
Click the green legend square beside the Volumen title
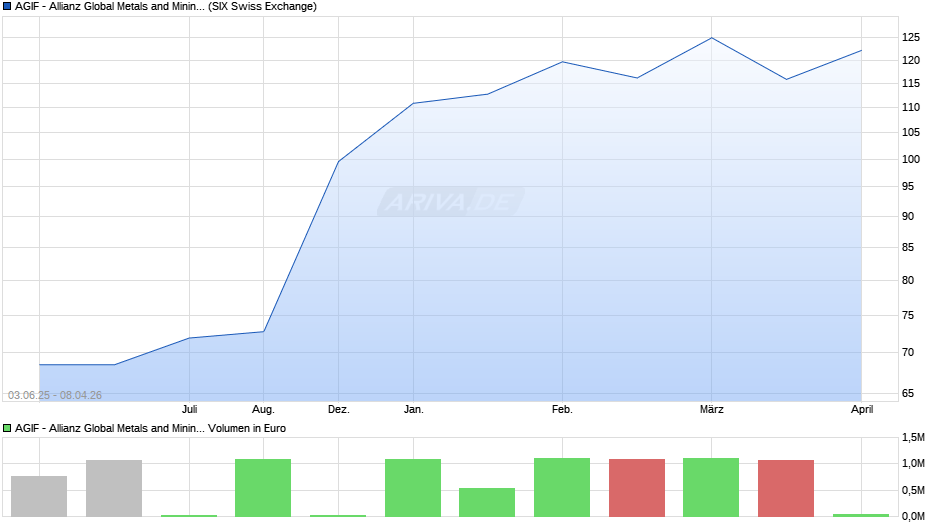click(7, 428)
